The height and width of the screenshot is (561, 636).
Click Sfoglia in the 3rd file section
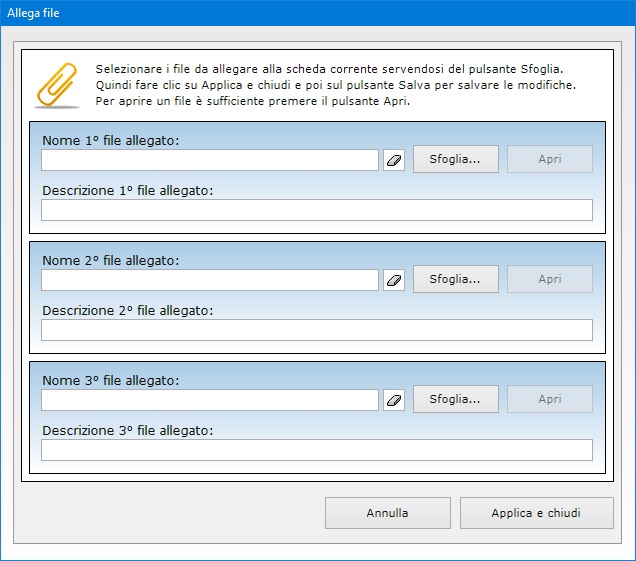(455, 399)
